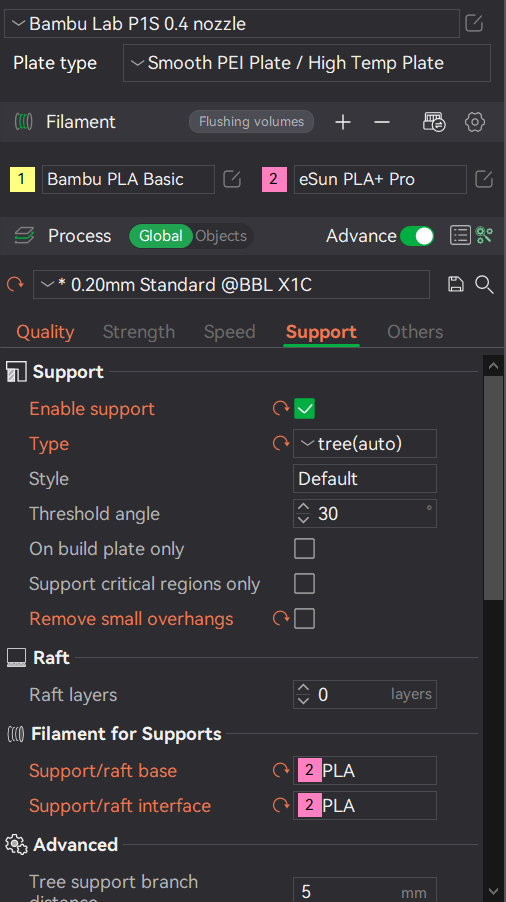The image size is (506, 902).
Task: Uncheck the Enable support checkbox
Action: point(304,409)
